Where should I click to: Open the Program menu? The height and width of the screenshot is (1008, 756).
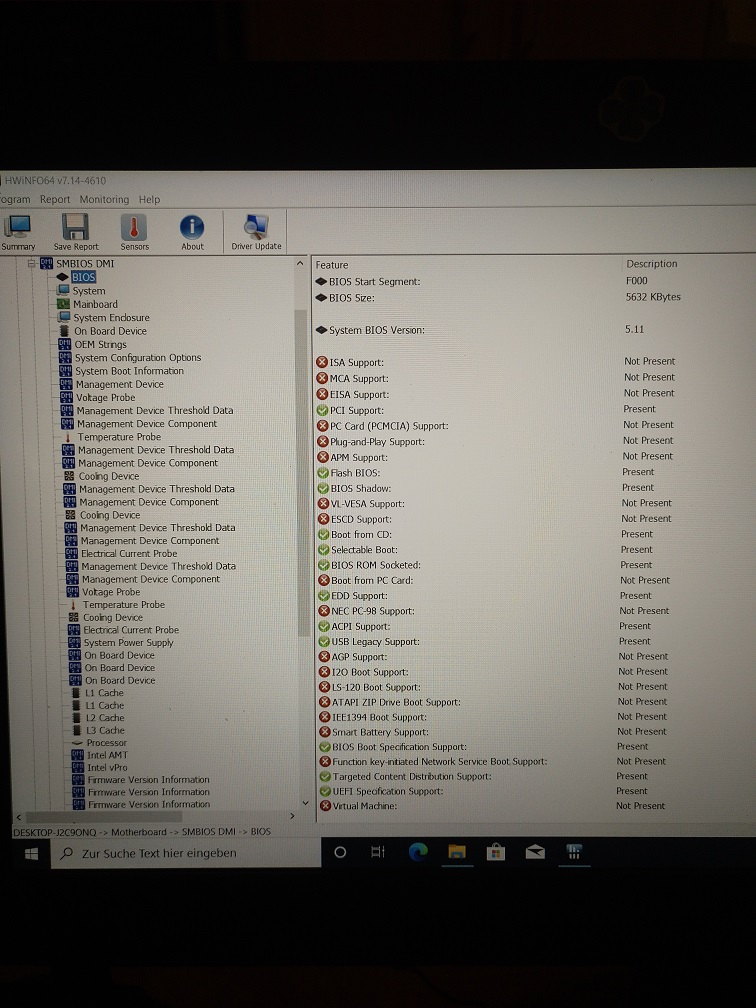[15, 199]
